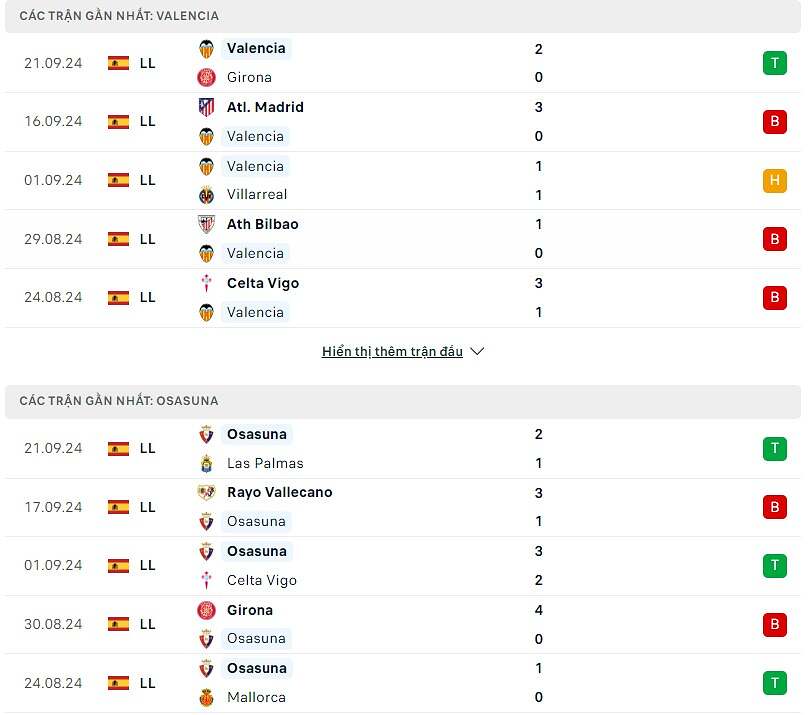Click the Rayo Vallecano club crest icon
Image resolution: width=810 pixels, height=715 pixels.
click(x=206, y=492)
